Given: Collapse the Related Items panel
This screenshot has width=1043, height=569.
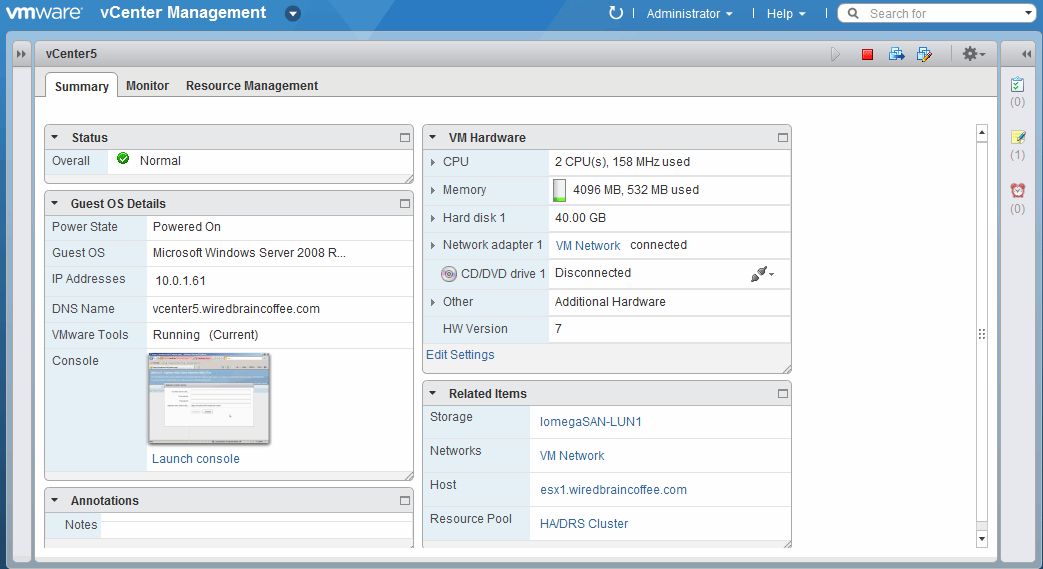Looking at the screenshot, I should [432, 393].
